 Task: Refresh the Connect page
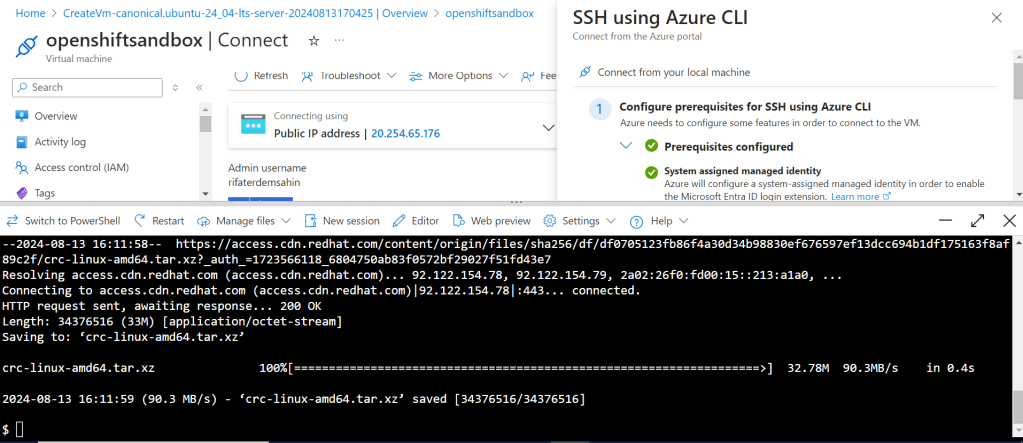[x=261, y=76]
